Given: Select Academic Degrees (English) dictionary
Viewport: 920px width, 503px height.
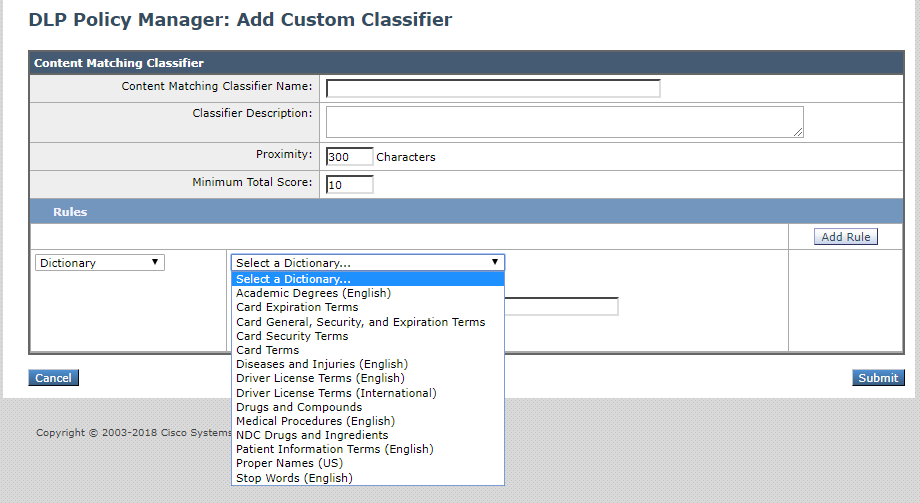Looking at the screenshot, I should (x=368, y=293).
